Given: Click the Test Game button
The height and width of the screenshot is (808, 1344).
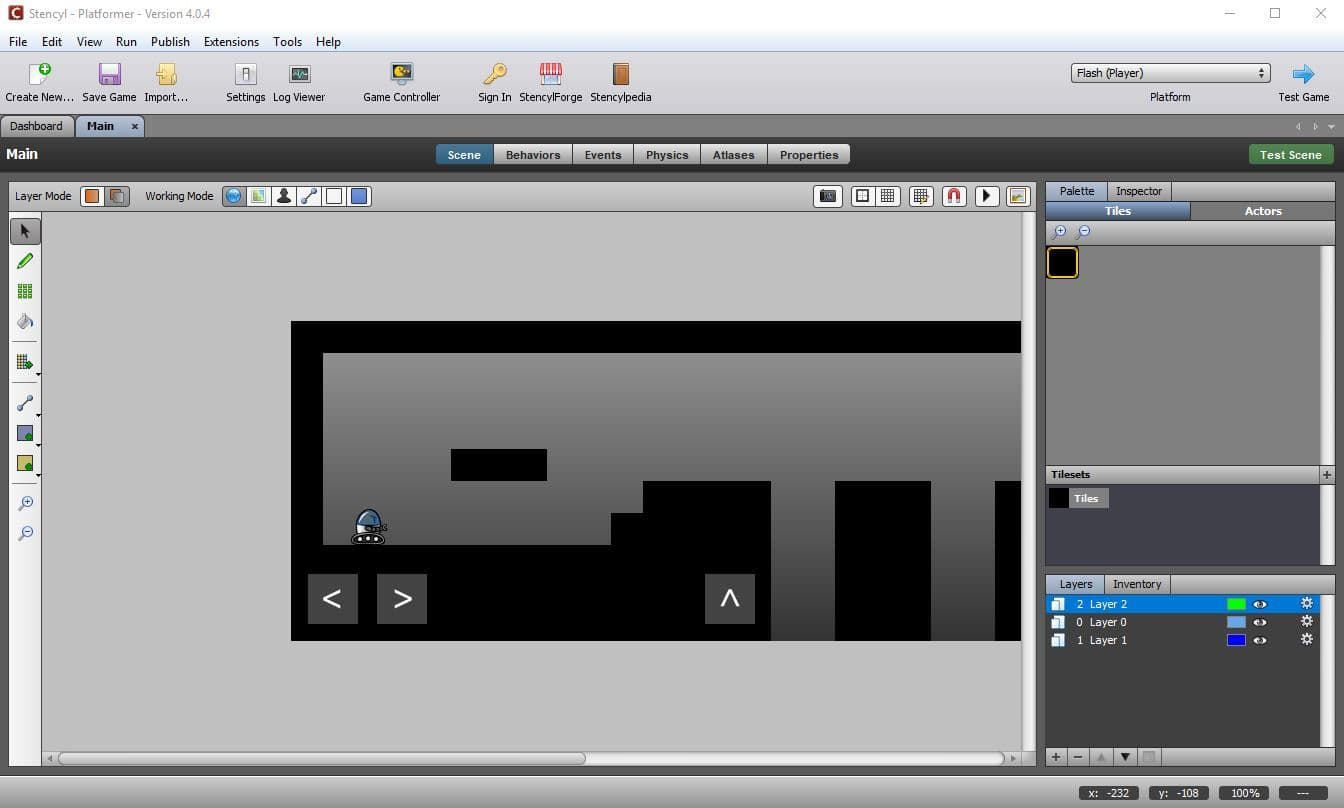Looking at the screenshot, I should (1304, 82).
